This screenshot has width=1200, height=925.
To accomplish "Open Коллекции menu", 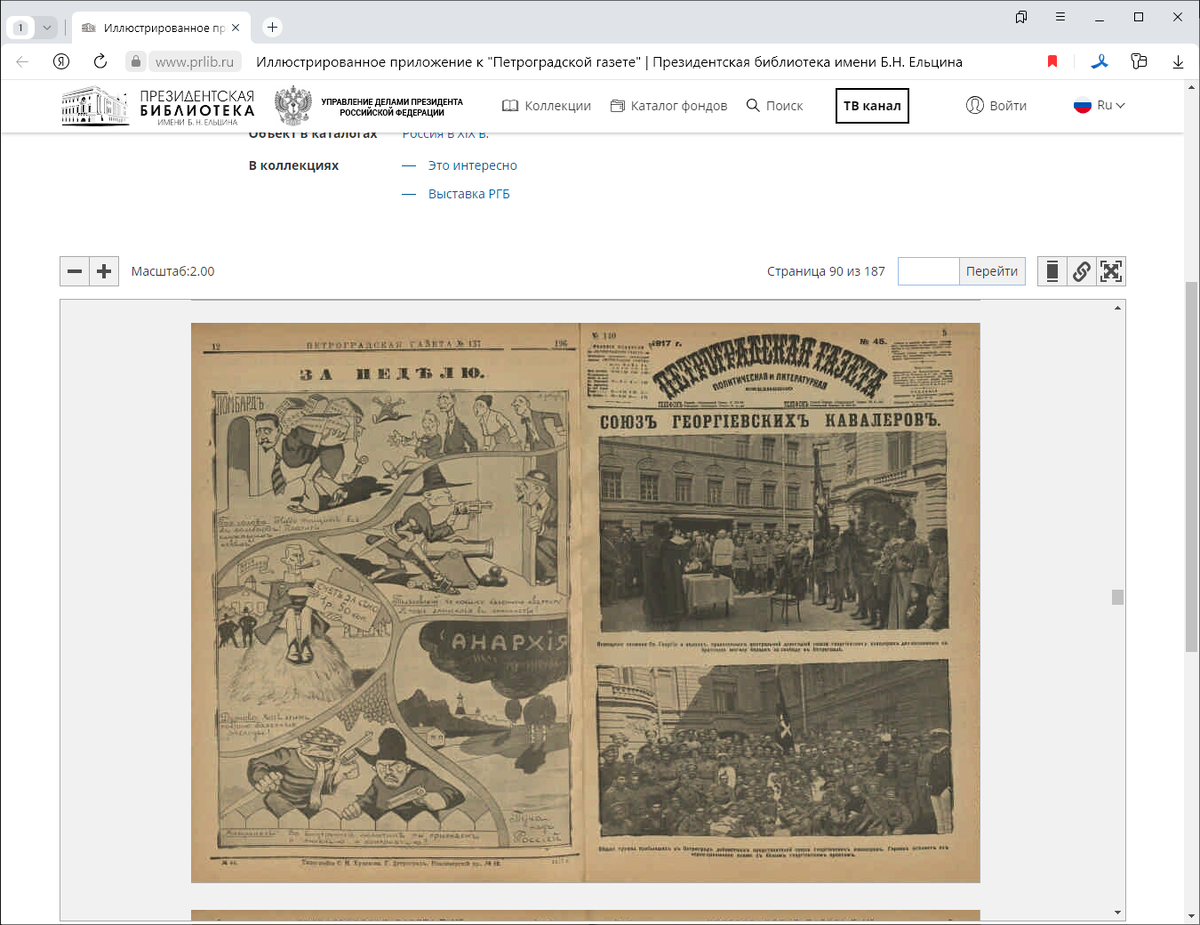I will point(546,105).
